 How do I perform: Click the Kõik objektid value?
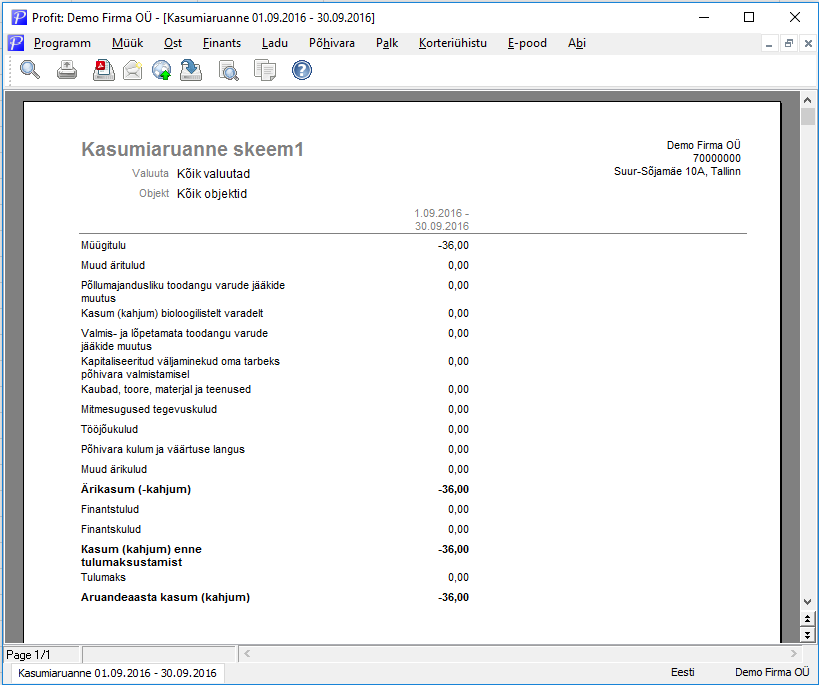[x=212, y=194]
